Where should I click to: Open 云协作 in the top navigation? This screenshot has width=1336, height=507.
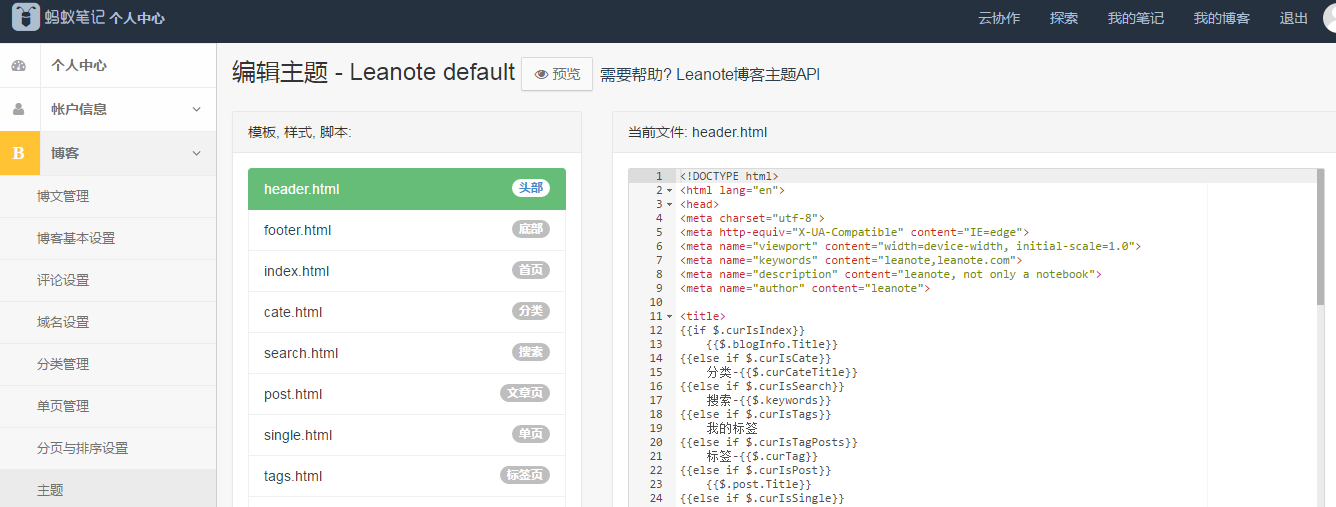[x=999, y=18]
